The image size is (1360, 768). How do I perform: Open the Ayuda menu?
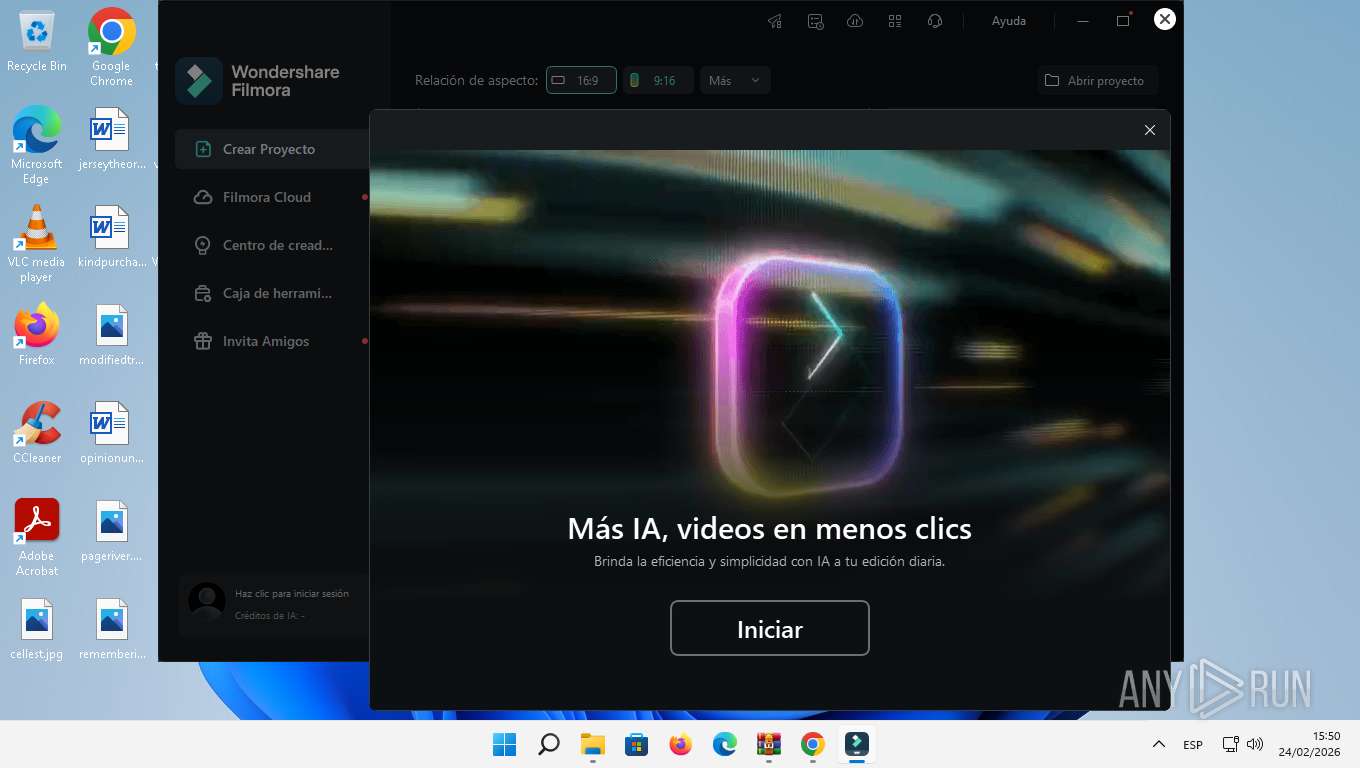(1008, 21)
